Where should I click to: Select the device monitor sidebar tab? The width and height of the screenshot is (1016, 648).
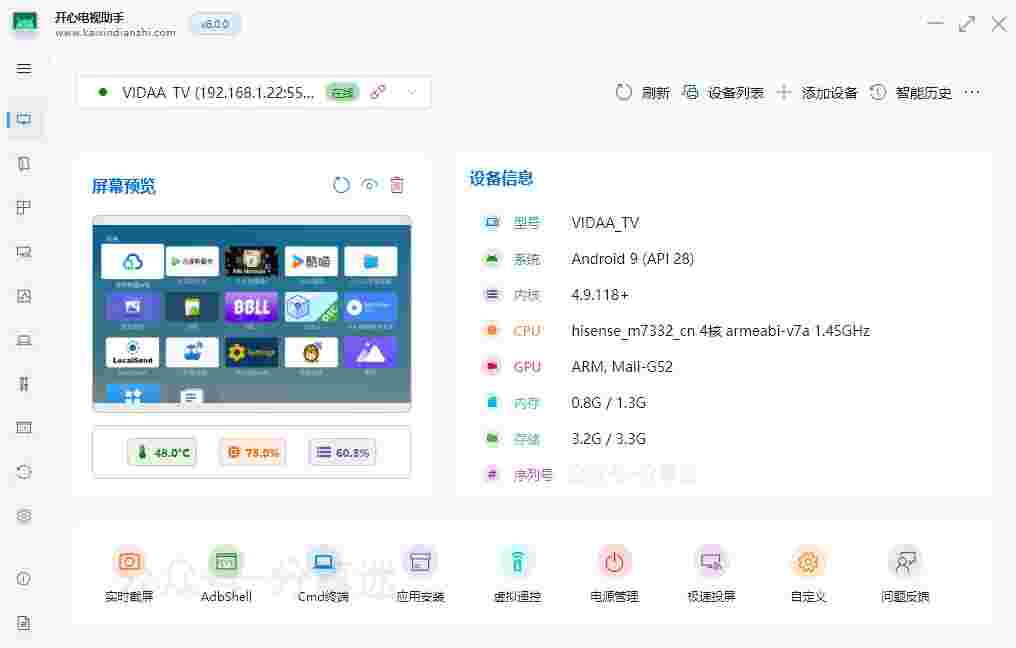[x=24, y=120]
